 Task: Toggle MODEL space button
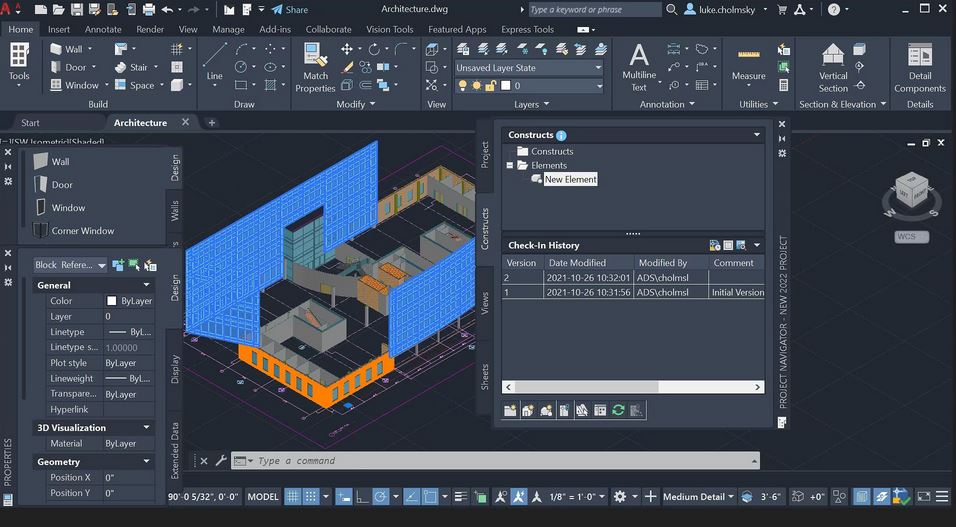pos(263,497)
